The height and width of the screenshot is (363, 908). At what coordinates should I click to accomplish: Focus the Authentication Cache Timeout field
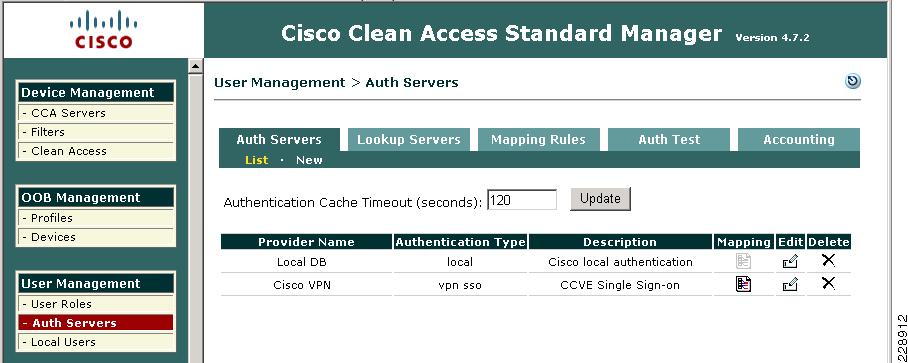[x=522, y=200]
